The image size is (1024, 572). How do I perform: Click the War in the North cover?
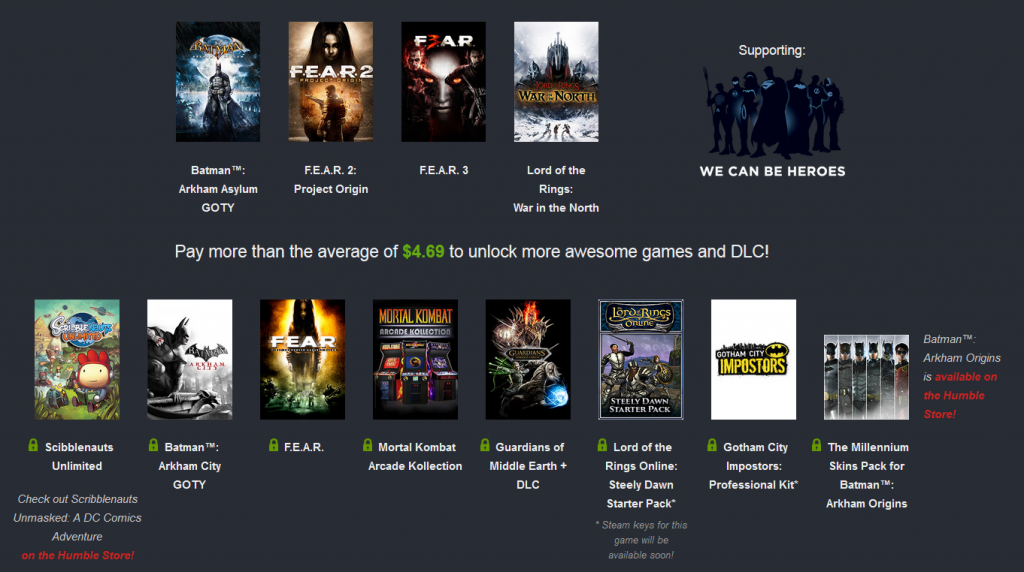tap(556, 82)
